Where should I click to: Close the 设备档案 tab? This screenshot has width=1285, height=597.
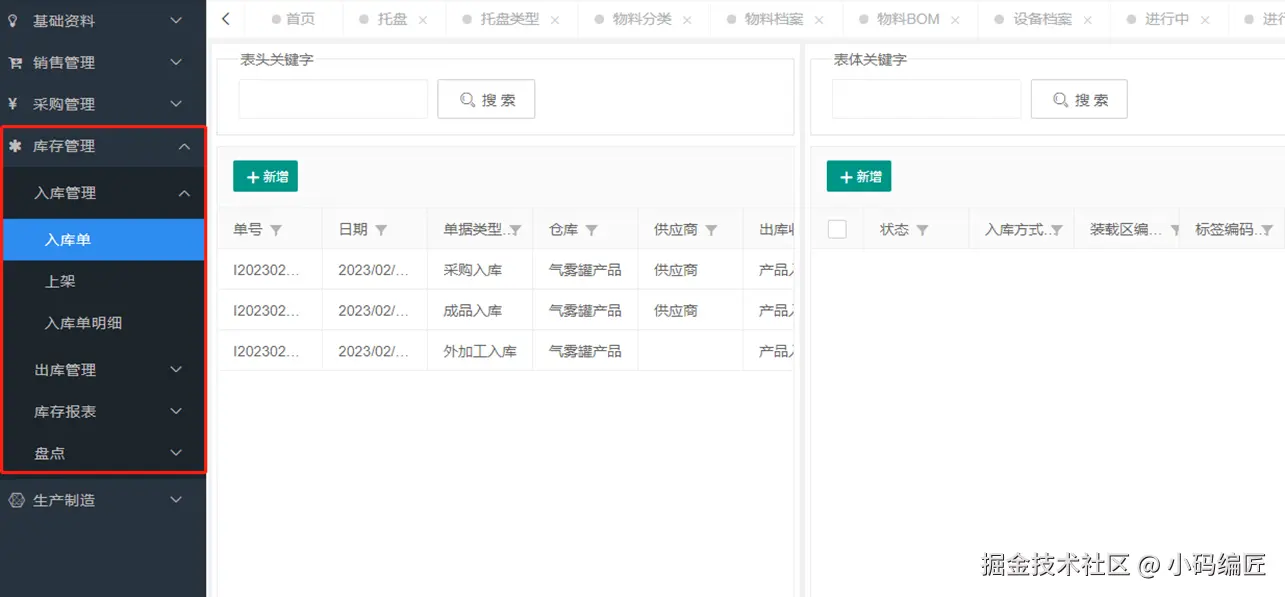[1087, 20]
